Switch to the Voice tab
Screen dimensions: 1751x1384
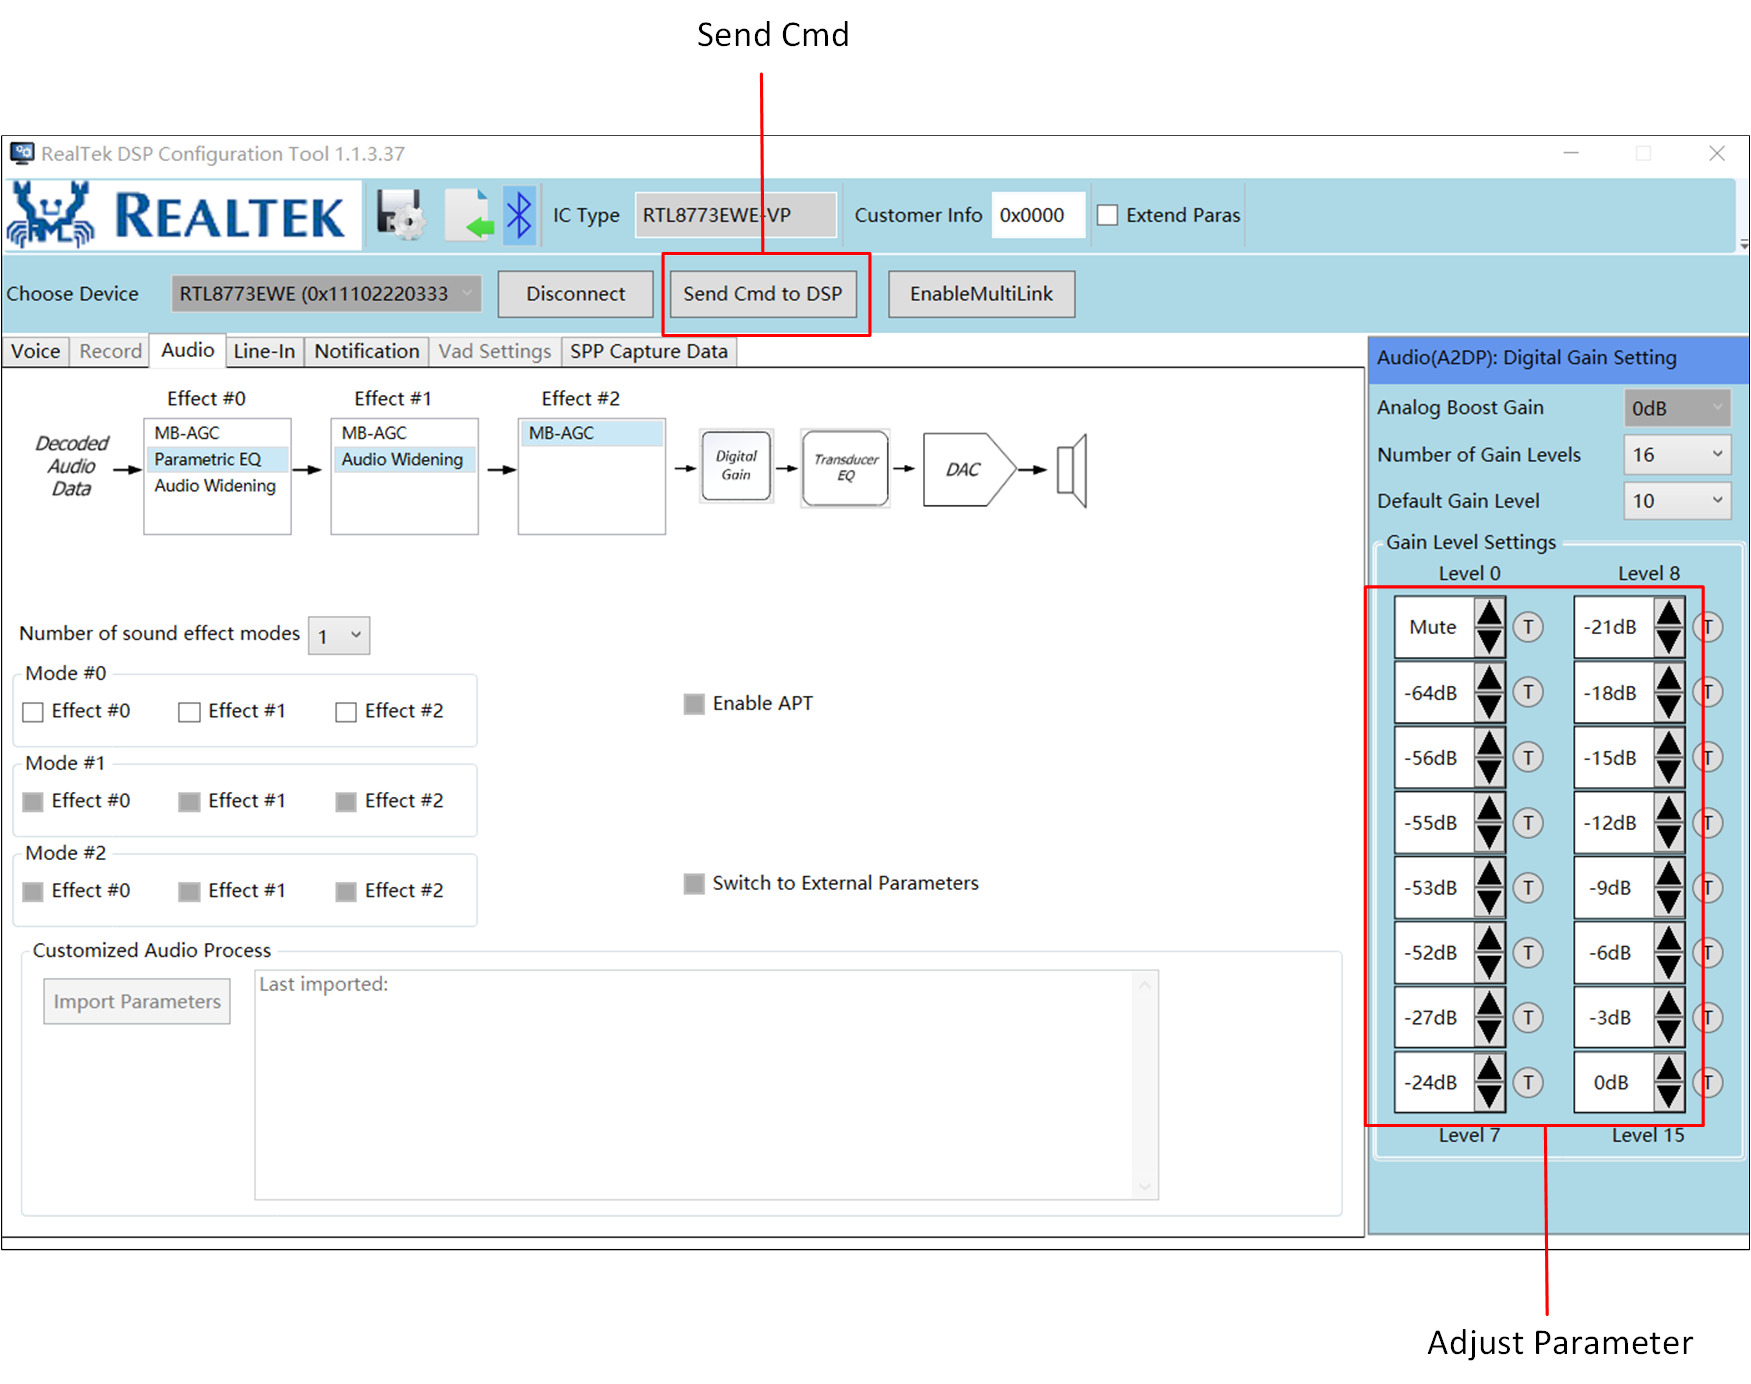click(36, 352)
